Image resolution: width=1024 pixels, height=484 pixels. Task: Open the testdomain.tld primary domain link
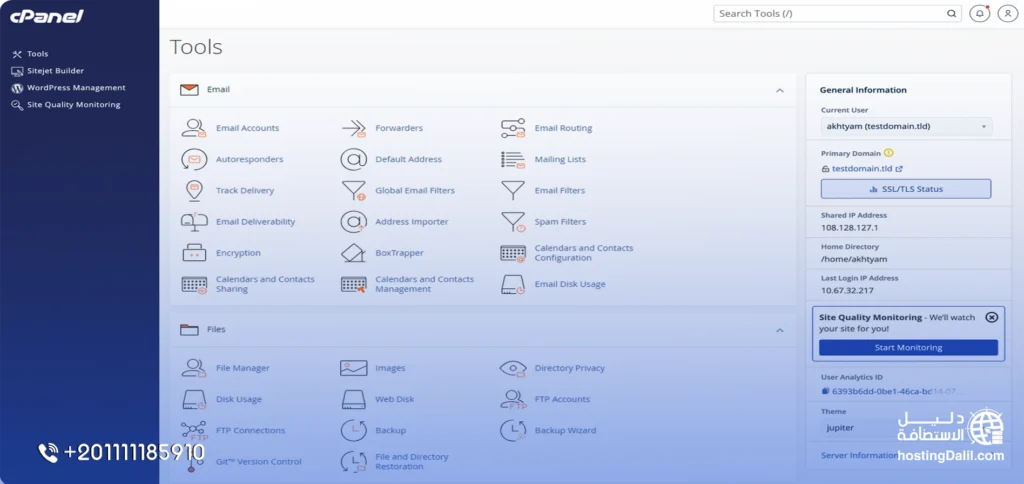(x=862, y=169)
